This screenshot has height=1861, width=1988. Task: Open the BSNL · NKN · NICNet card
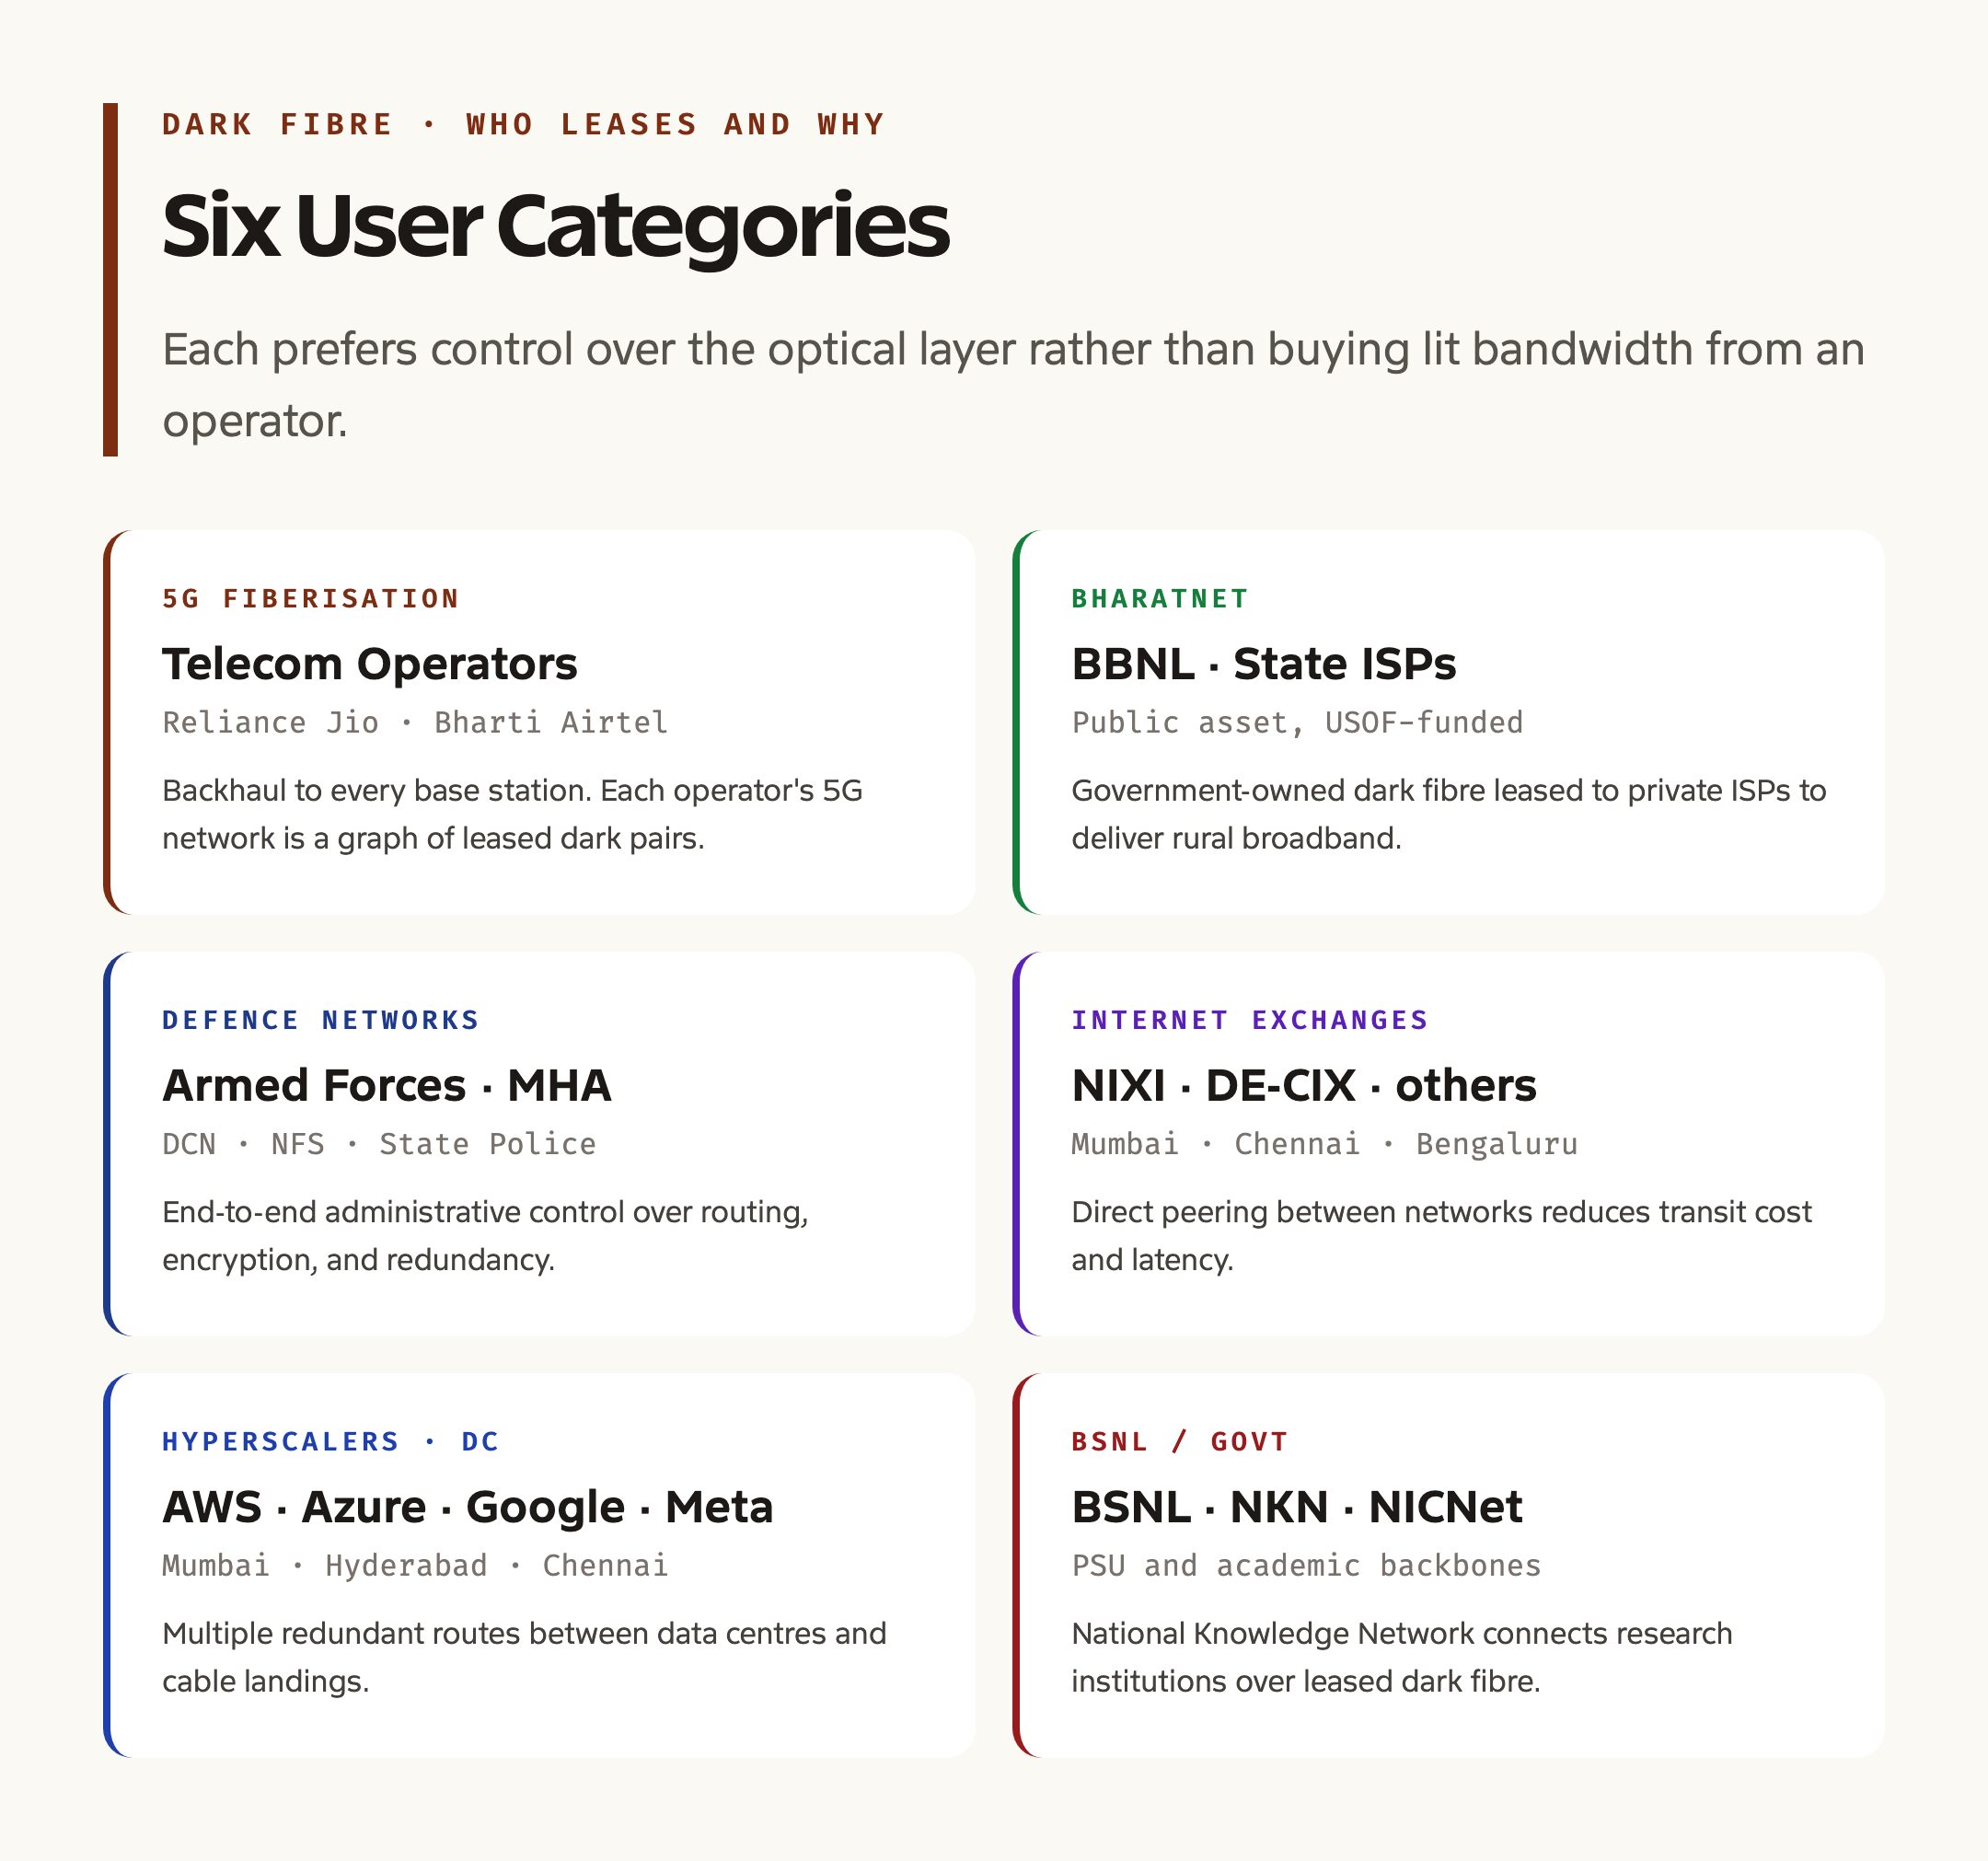tap(1448, 1565)
